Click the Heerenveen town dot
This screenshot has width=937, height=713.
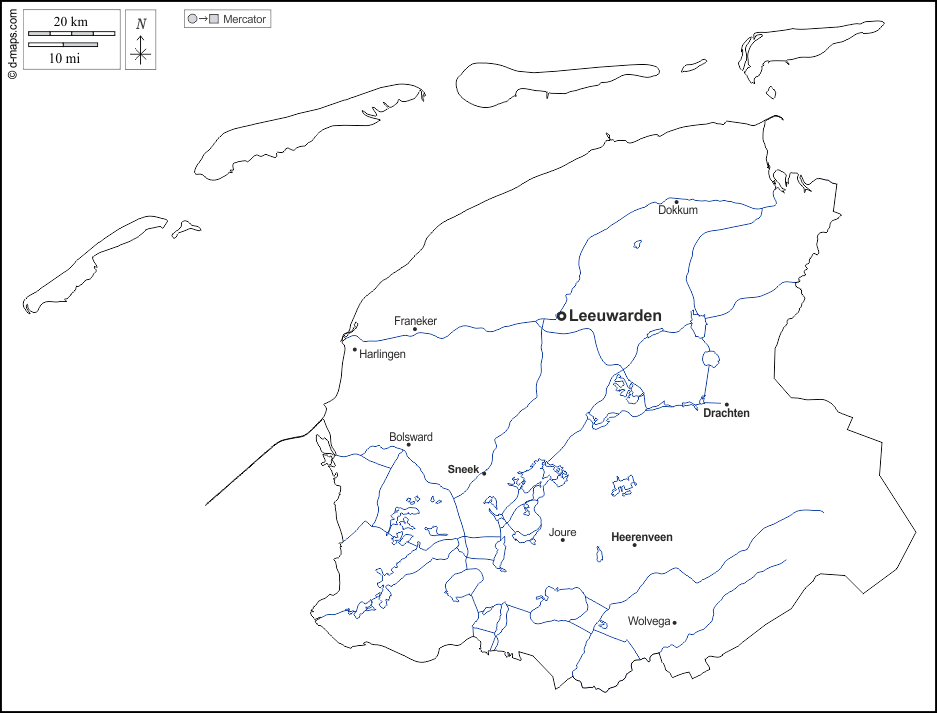pos(635,545)
